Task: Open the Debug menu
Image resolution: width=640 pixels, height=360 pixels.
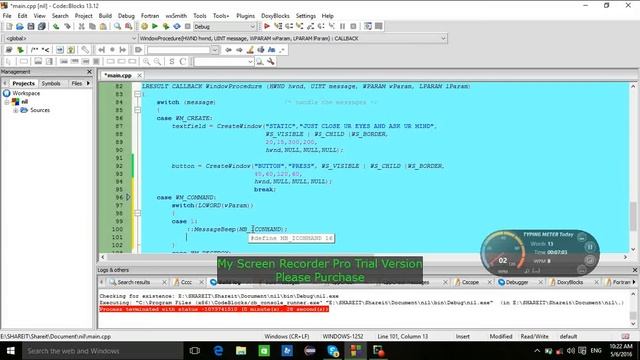Action: point(126,16)
